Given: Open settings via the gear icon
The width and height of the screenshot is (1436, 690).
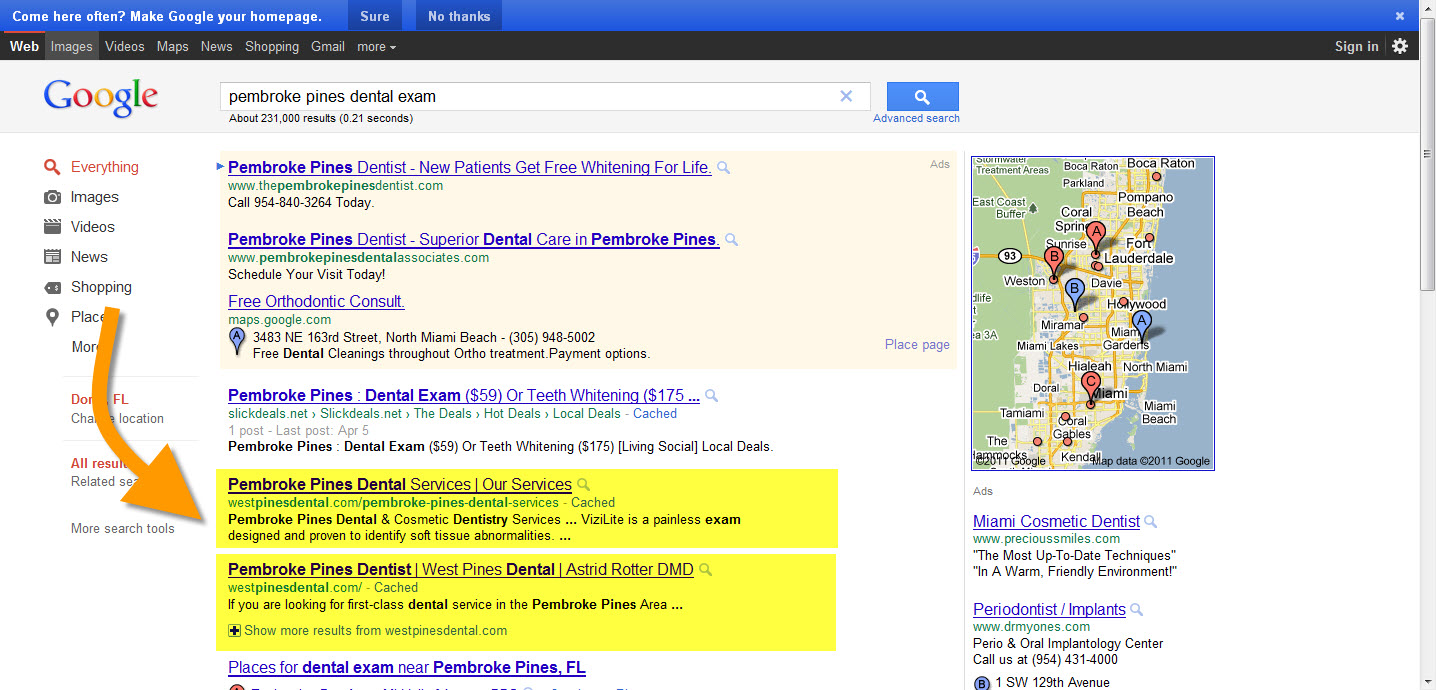Looking at the screenshot, I should click(x=1400, y=46).
